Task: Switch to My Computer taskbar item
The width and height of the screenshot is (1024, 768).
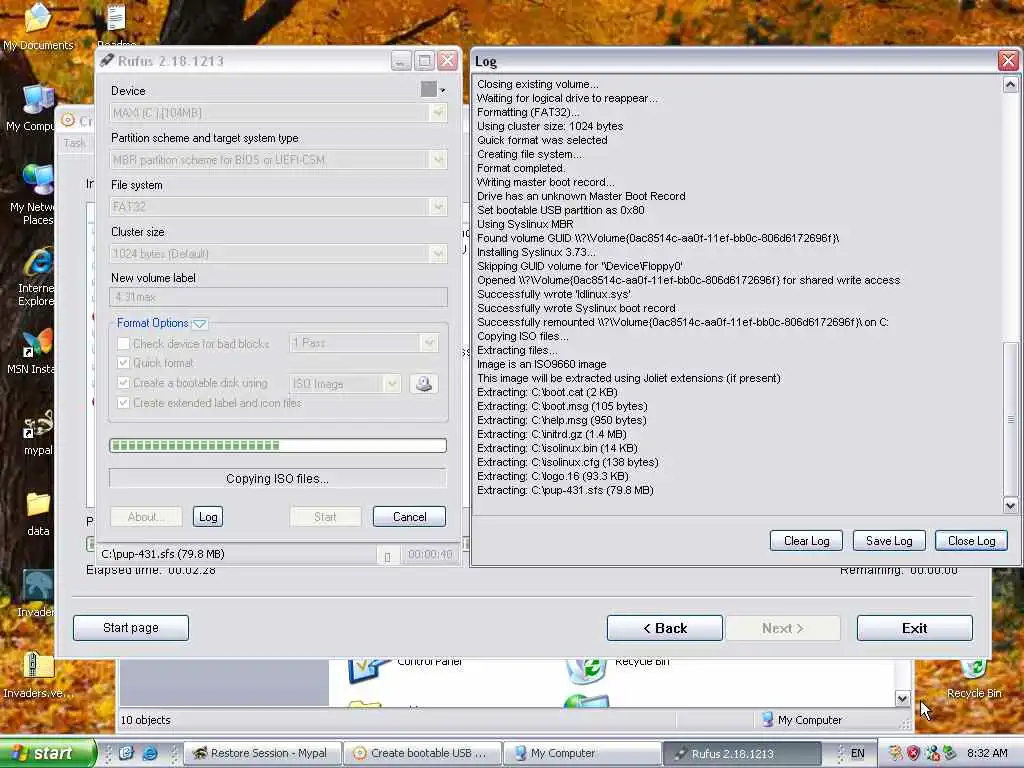Action: coord(583,753)
